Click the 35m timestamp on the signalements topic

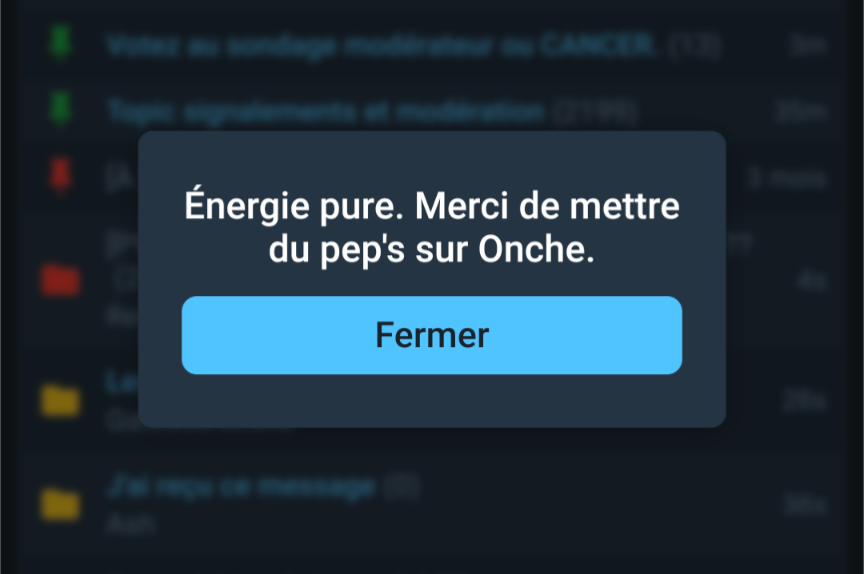(x=800, y=112)
